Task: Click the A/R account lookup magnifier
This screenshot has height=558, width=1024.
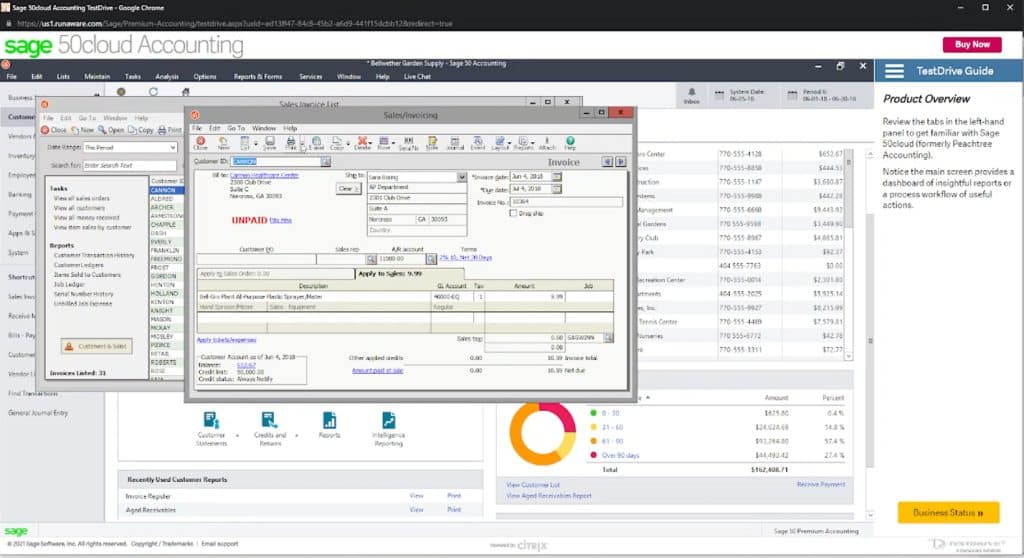Action: coord(431,259)
